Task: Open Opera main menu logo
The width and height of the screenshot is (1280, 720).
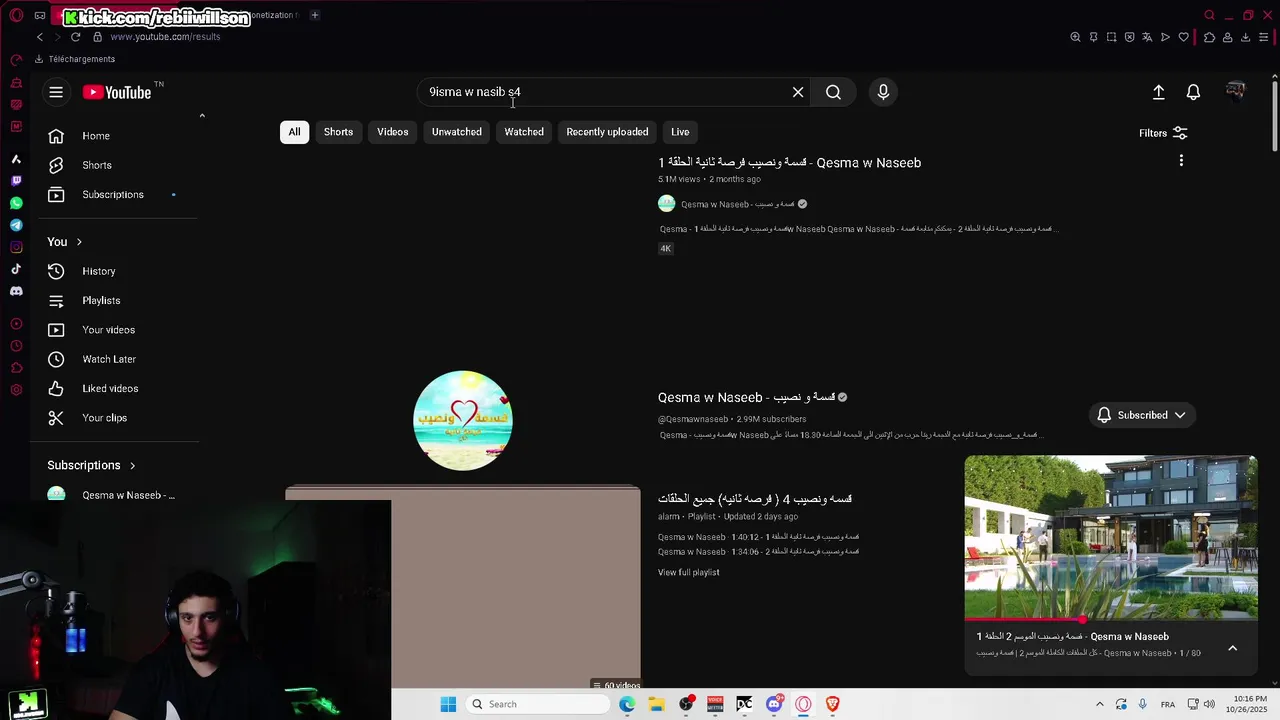Action: [x=16, y=15]
